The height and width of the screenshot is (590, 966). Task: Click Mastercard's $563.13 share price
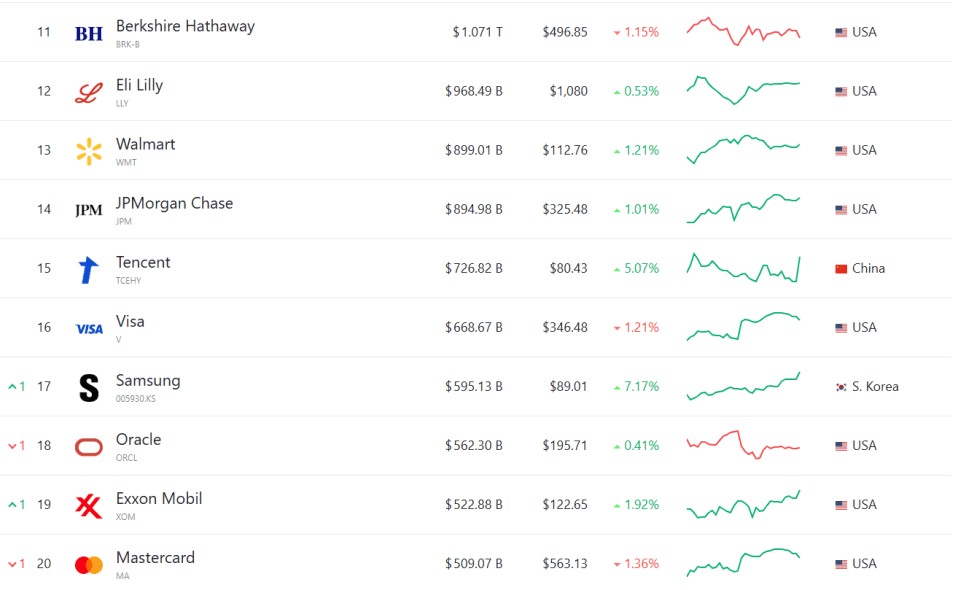[x=565, y=563]
